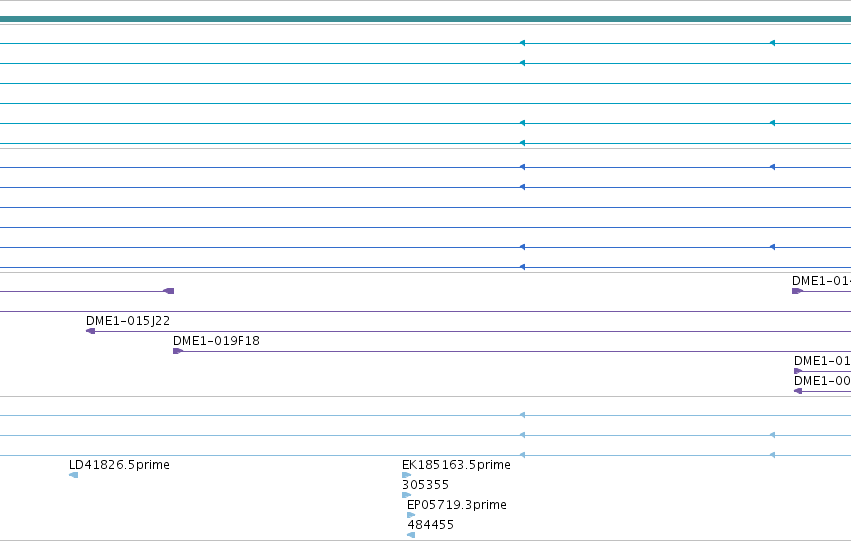Select the EP05719.3prime EST label
This screenshot has width=851, height=541.
[456, 505]
